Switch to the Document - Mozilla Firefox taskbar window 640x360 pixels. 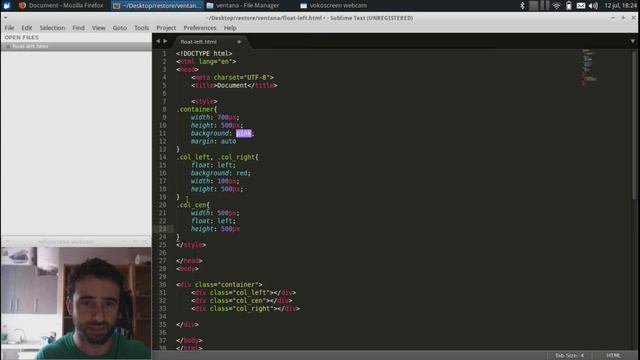tap(61, 5)
